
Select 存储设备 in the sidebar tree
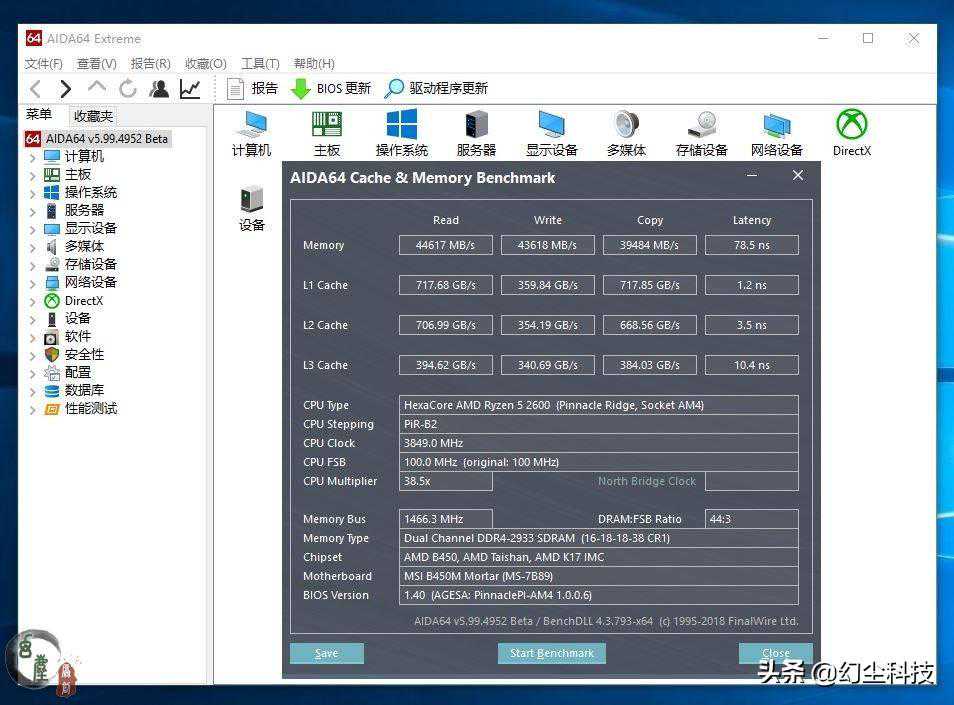tap(90, 264)
